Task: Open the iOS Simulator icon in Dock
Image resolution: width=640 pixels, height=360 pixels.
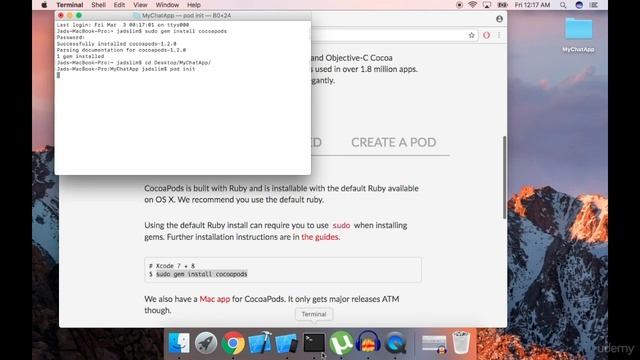Action: (x=287, y=342)
